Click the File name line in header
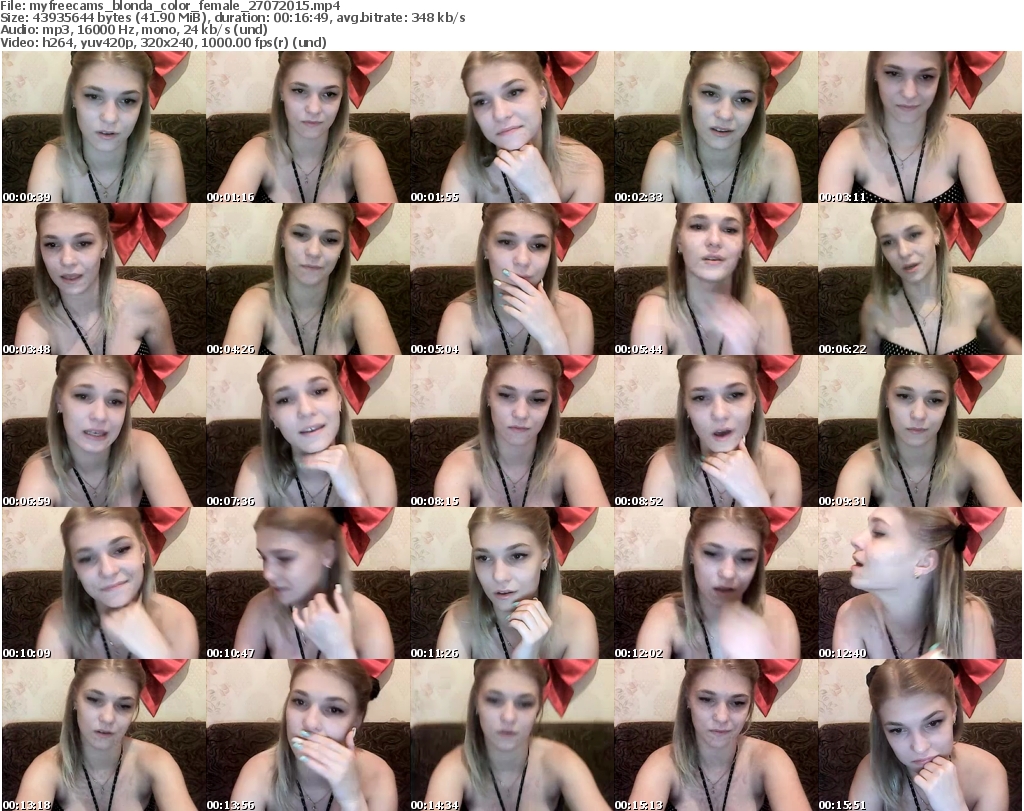 pos(170,6)
